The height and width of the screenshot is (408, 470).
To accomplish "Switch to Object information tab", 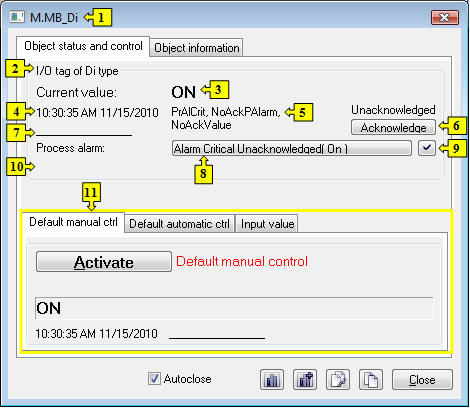I will click(x=196, y=48).
